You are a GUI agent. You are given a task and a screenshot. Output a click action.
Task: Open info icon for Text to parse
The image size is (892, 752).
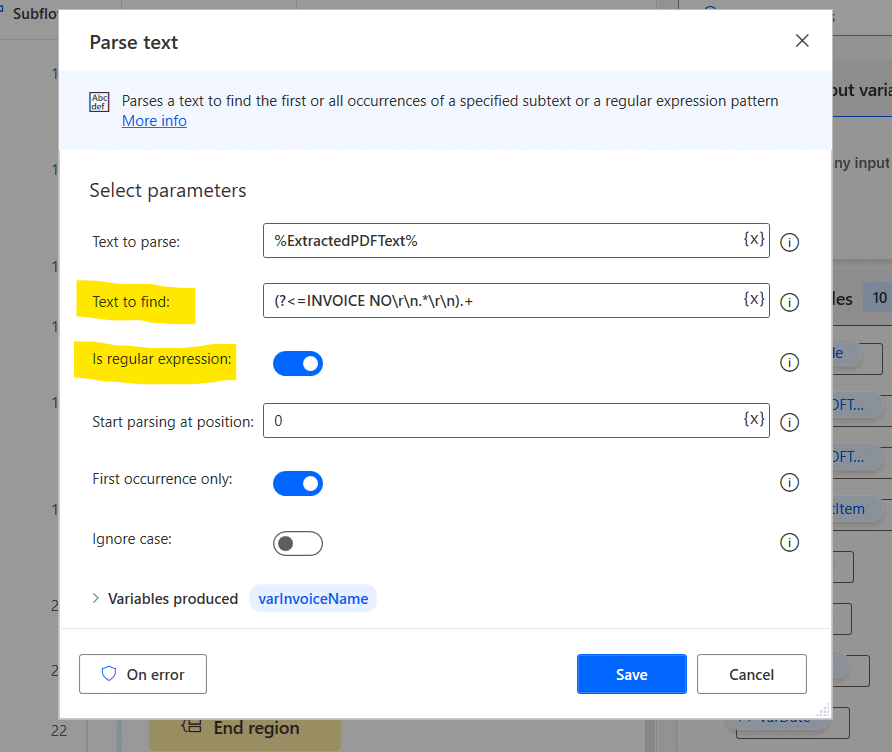tap(789, 242)
